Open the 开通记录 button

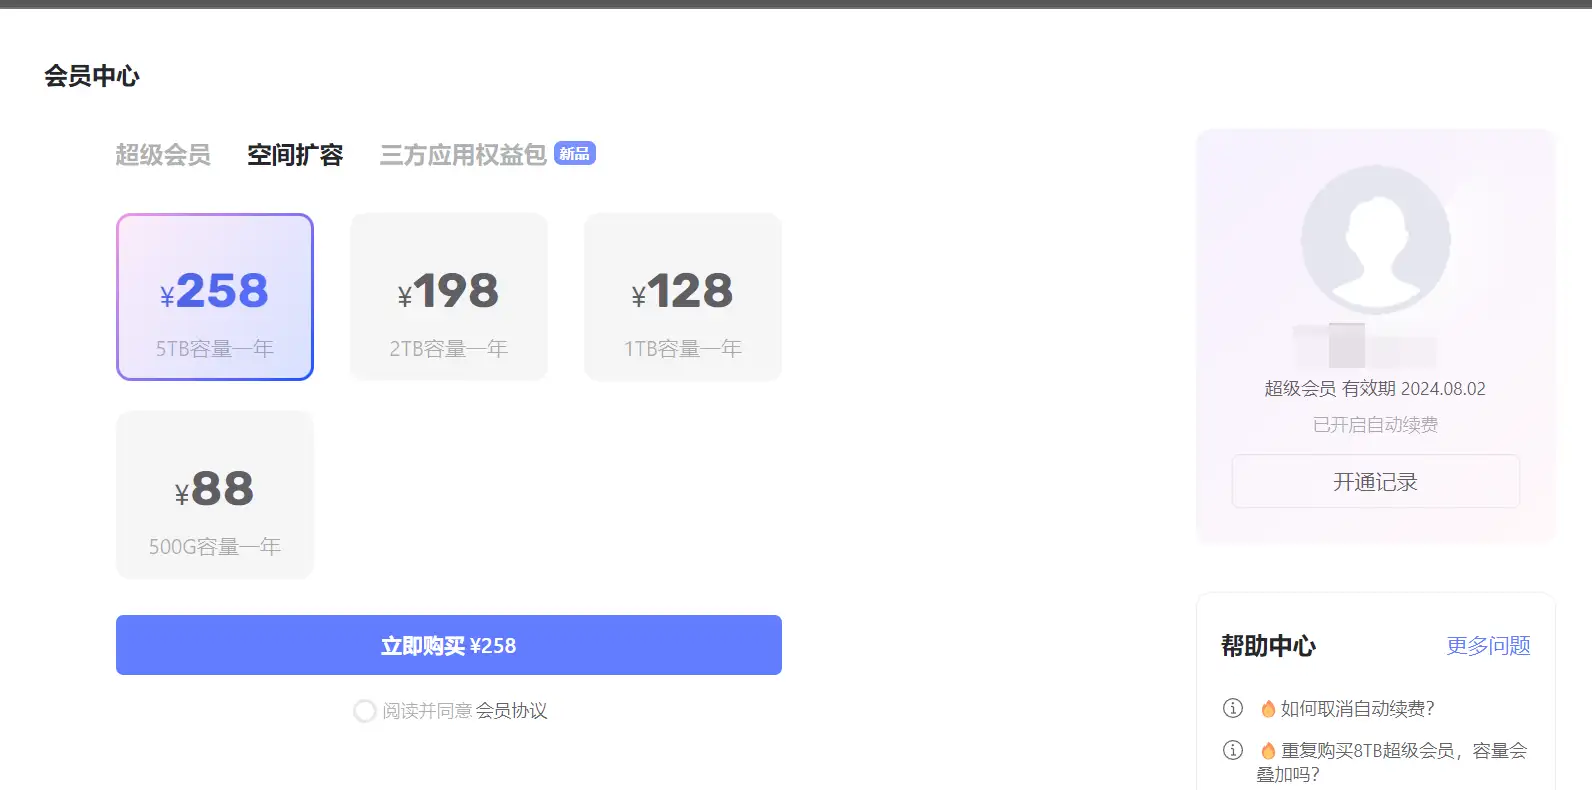coord(1376,482)
